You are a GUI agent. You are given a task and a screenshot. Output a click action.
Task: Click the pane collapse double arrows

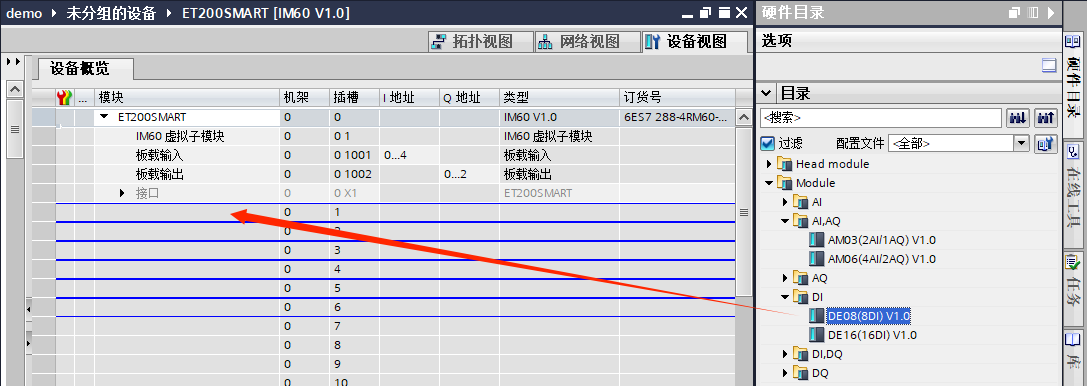point(12,62)
